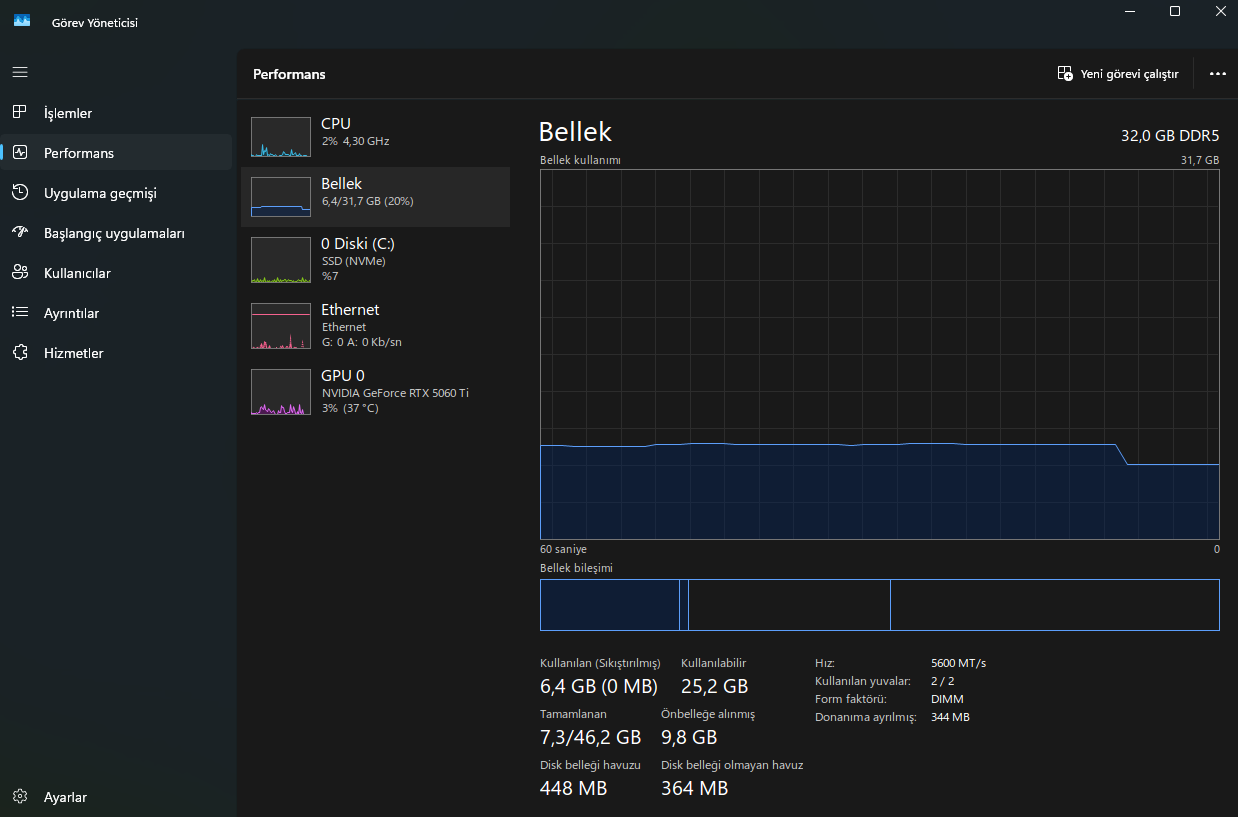Click the Bellek bileşimi composition bar
The height and width of the screenshot is (817, 1238).
point(880,605)
